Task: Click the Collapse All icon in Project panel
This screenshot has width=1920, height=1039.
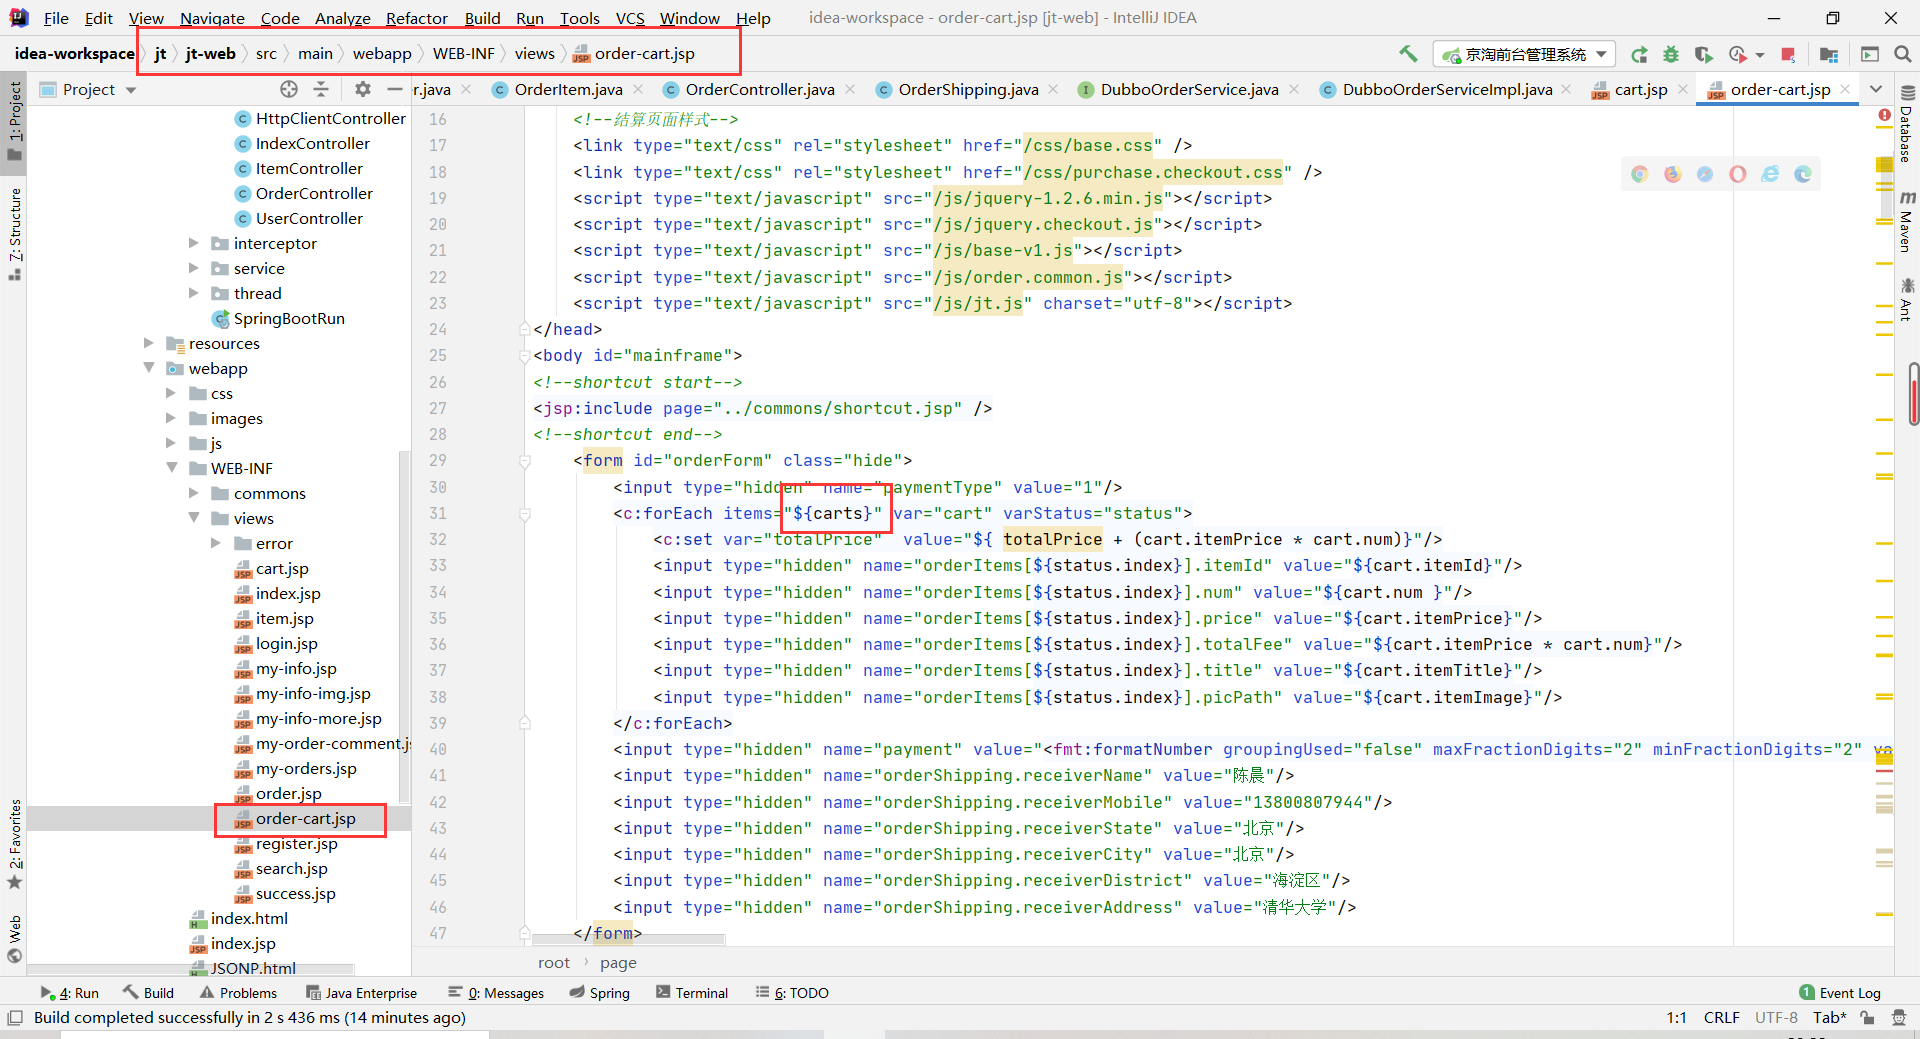Action: 321,89
